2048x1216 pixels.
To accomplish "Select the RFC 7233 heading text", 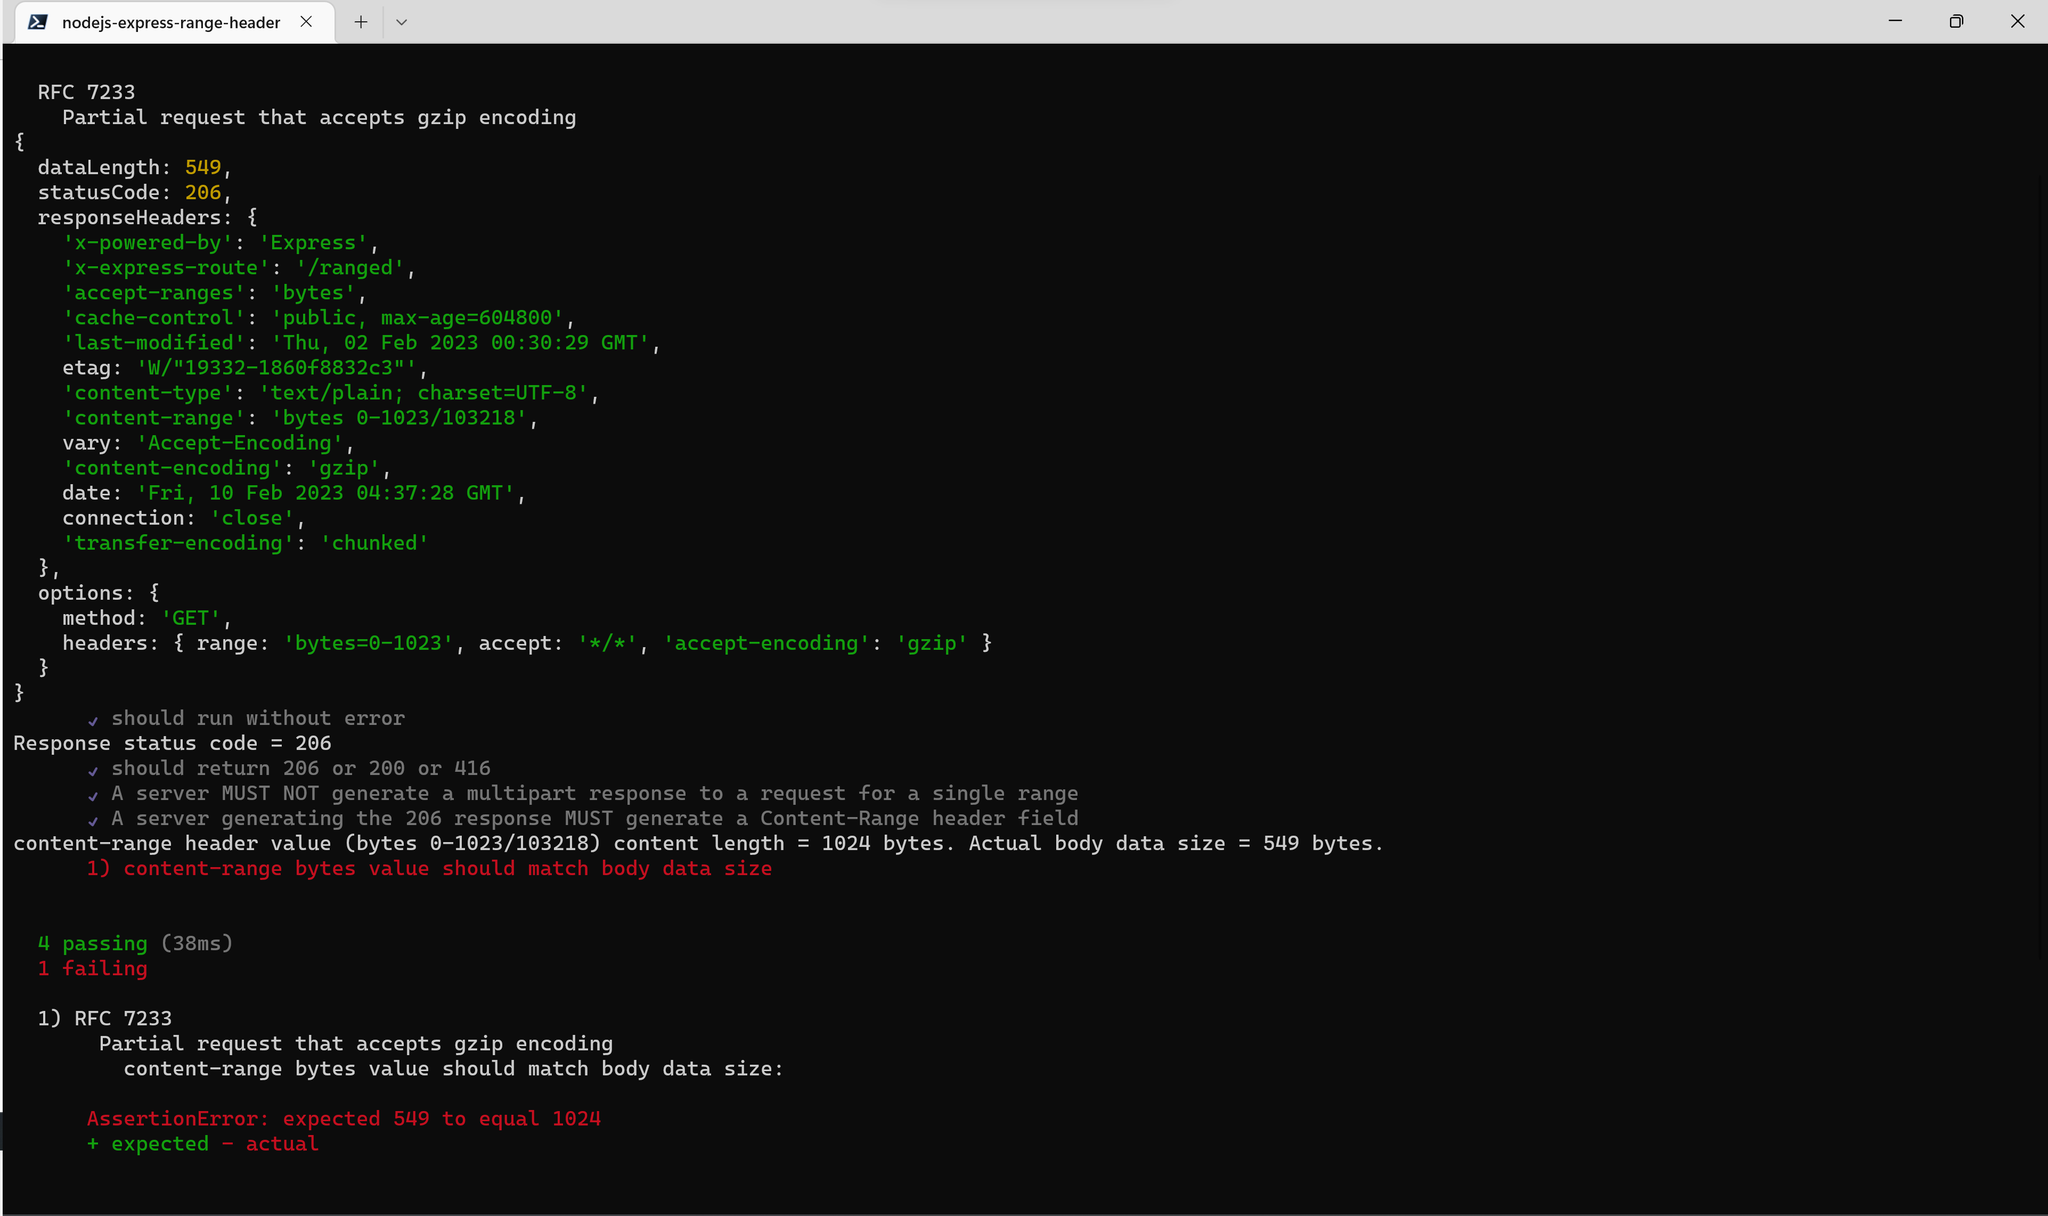I will pyautogui.click(x=86, y=91).
